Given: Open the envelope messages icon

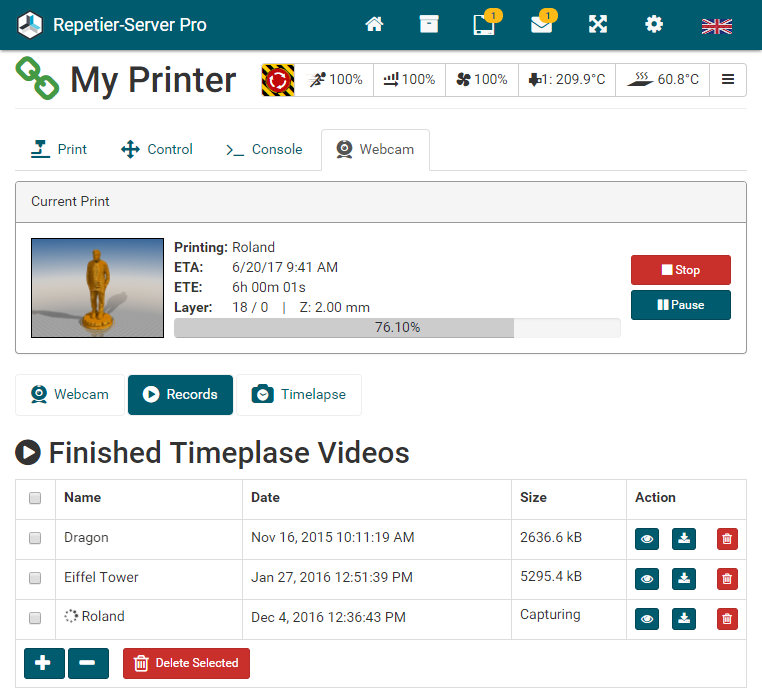Looking at the screenshot, I should pyautogui.click(x=541, y=24).
